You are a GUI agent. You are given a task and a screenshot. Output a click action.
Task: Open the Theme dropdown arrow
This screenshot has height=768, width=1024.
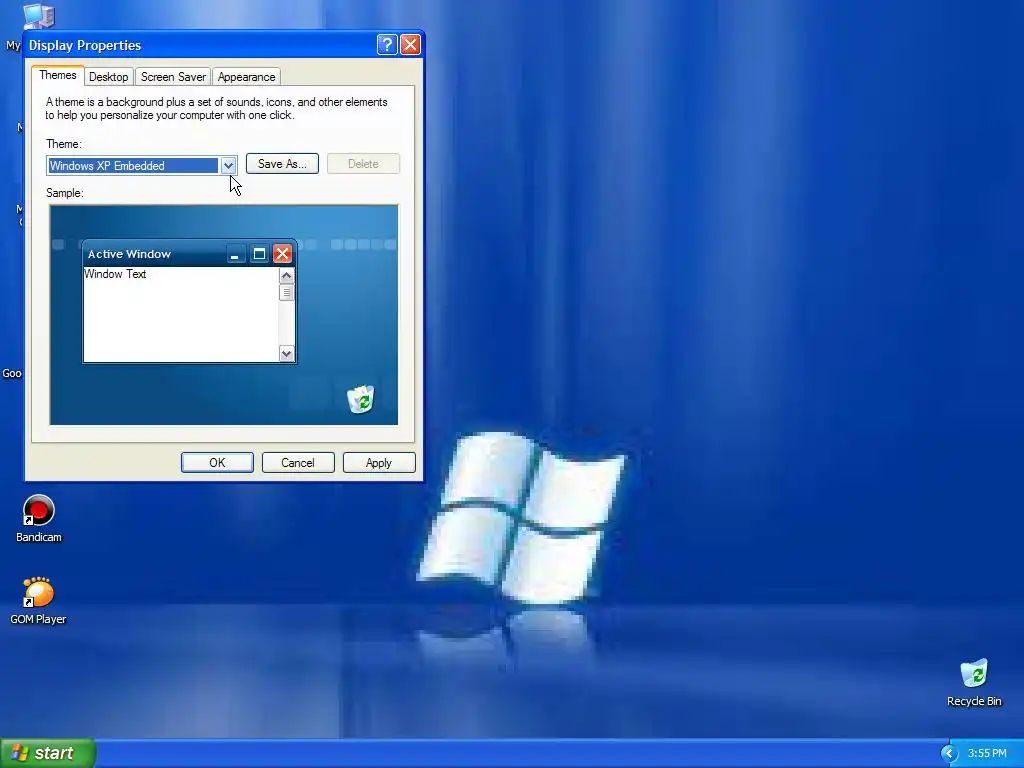click(x=228, y=166)
